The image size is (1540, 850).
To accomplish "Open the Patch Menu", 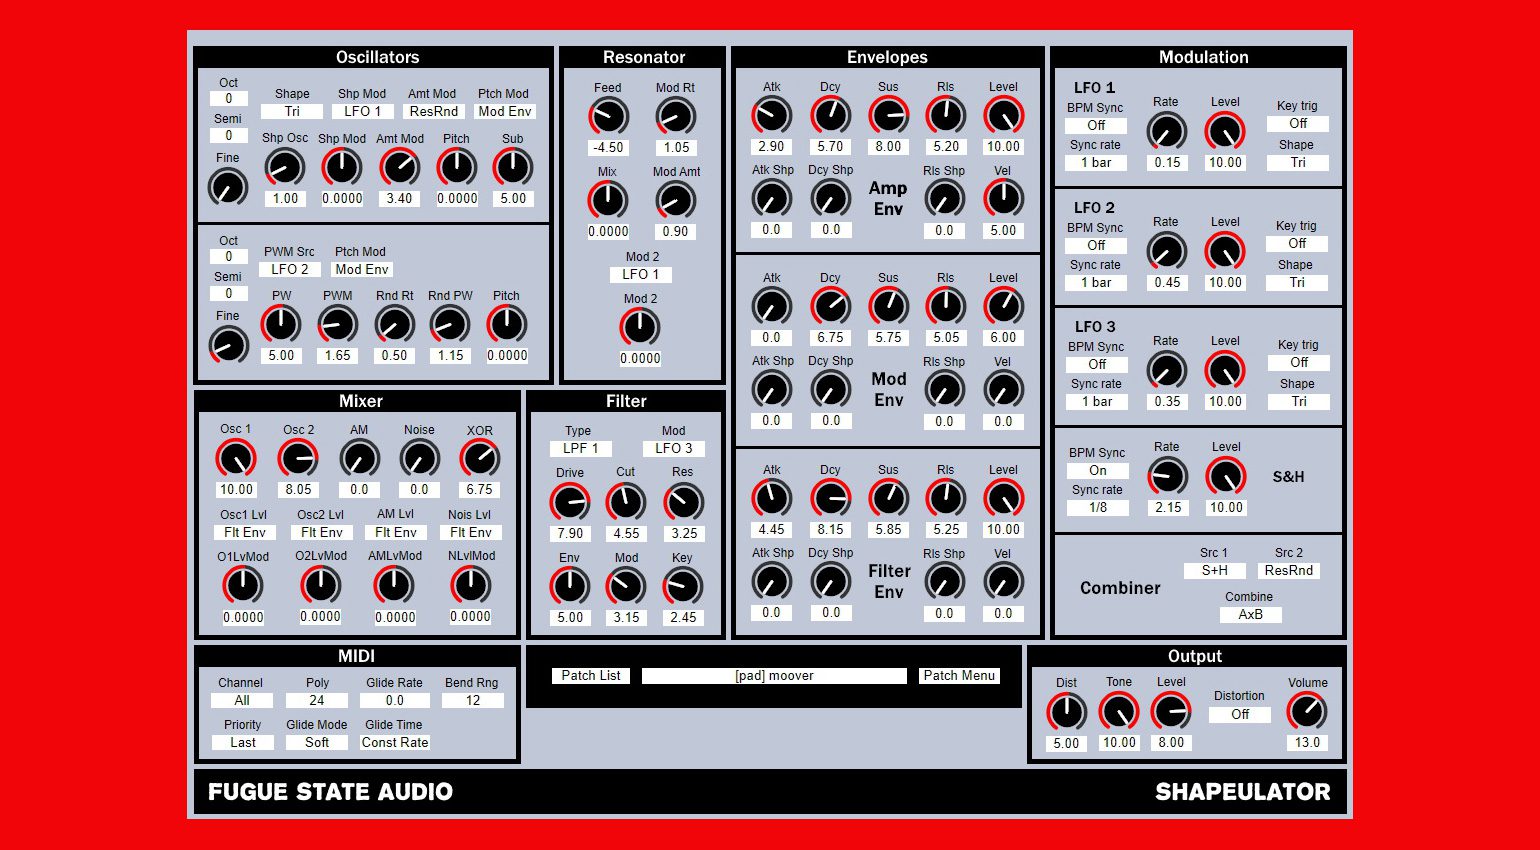I will click(959, 675).
